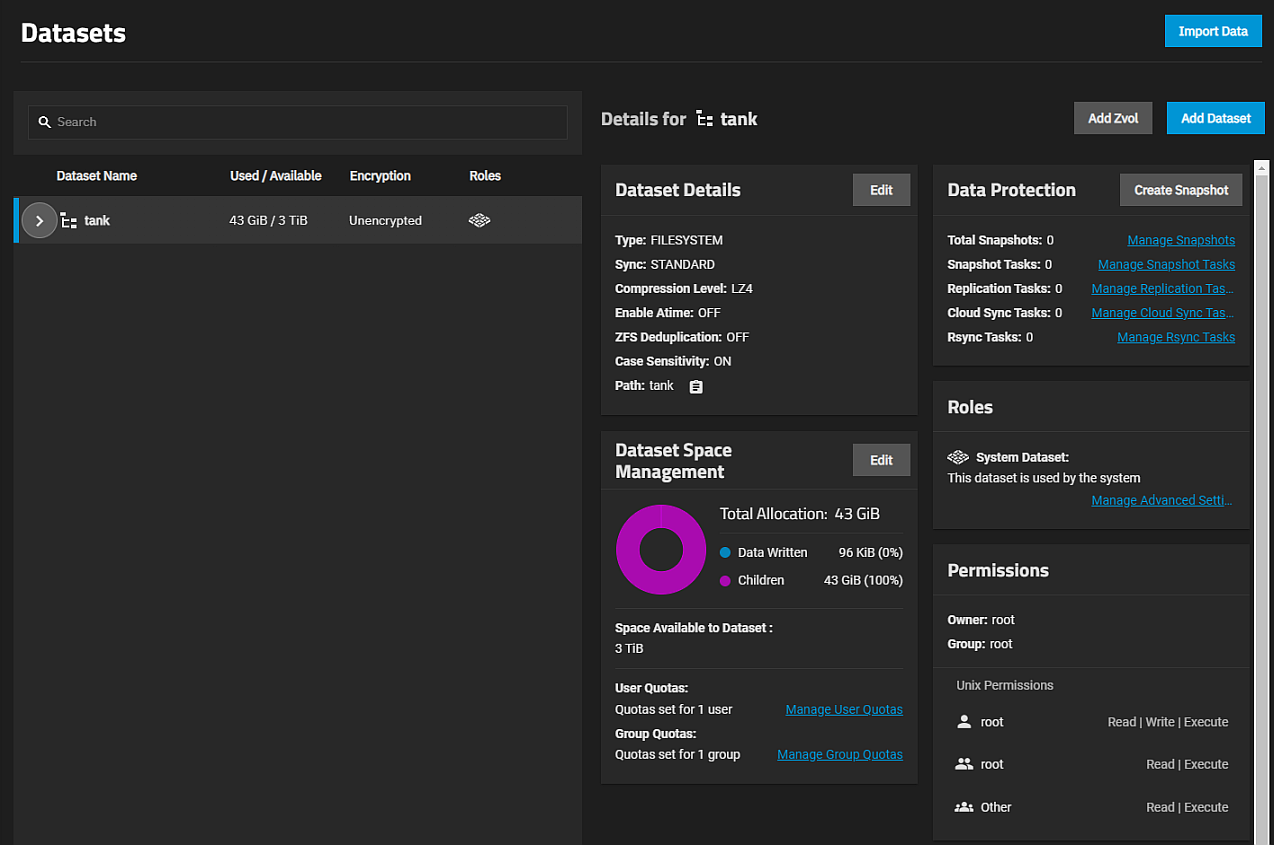Click Add Dataset button
The image size is (1274, 845).
(x=1215, y=118)
